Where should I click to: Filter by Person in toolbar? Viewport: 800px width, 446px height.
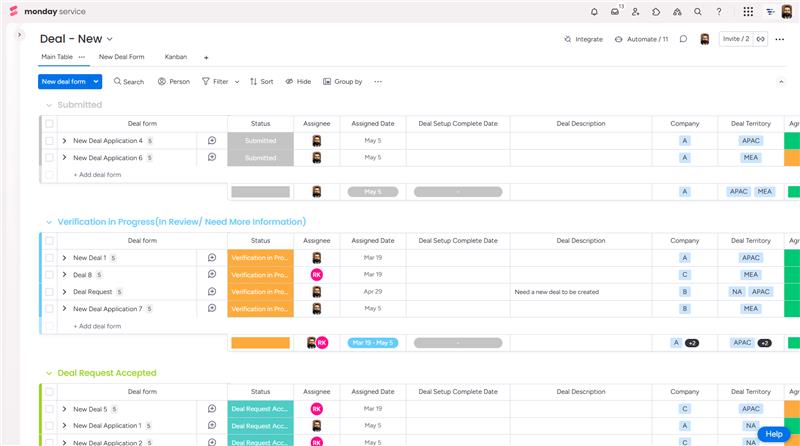pos(173,82)
